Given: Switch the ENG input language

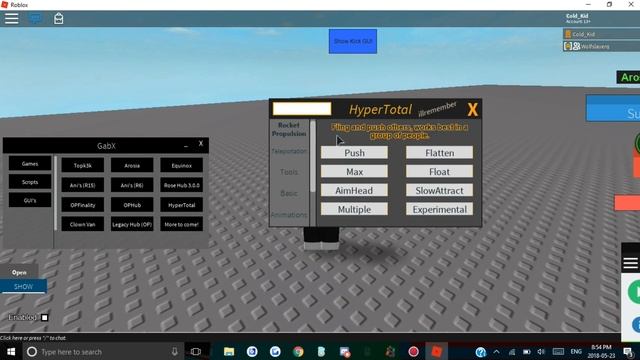Looking at the screenshot, I should 576,351.
